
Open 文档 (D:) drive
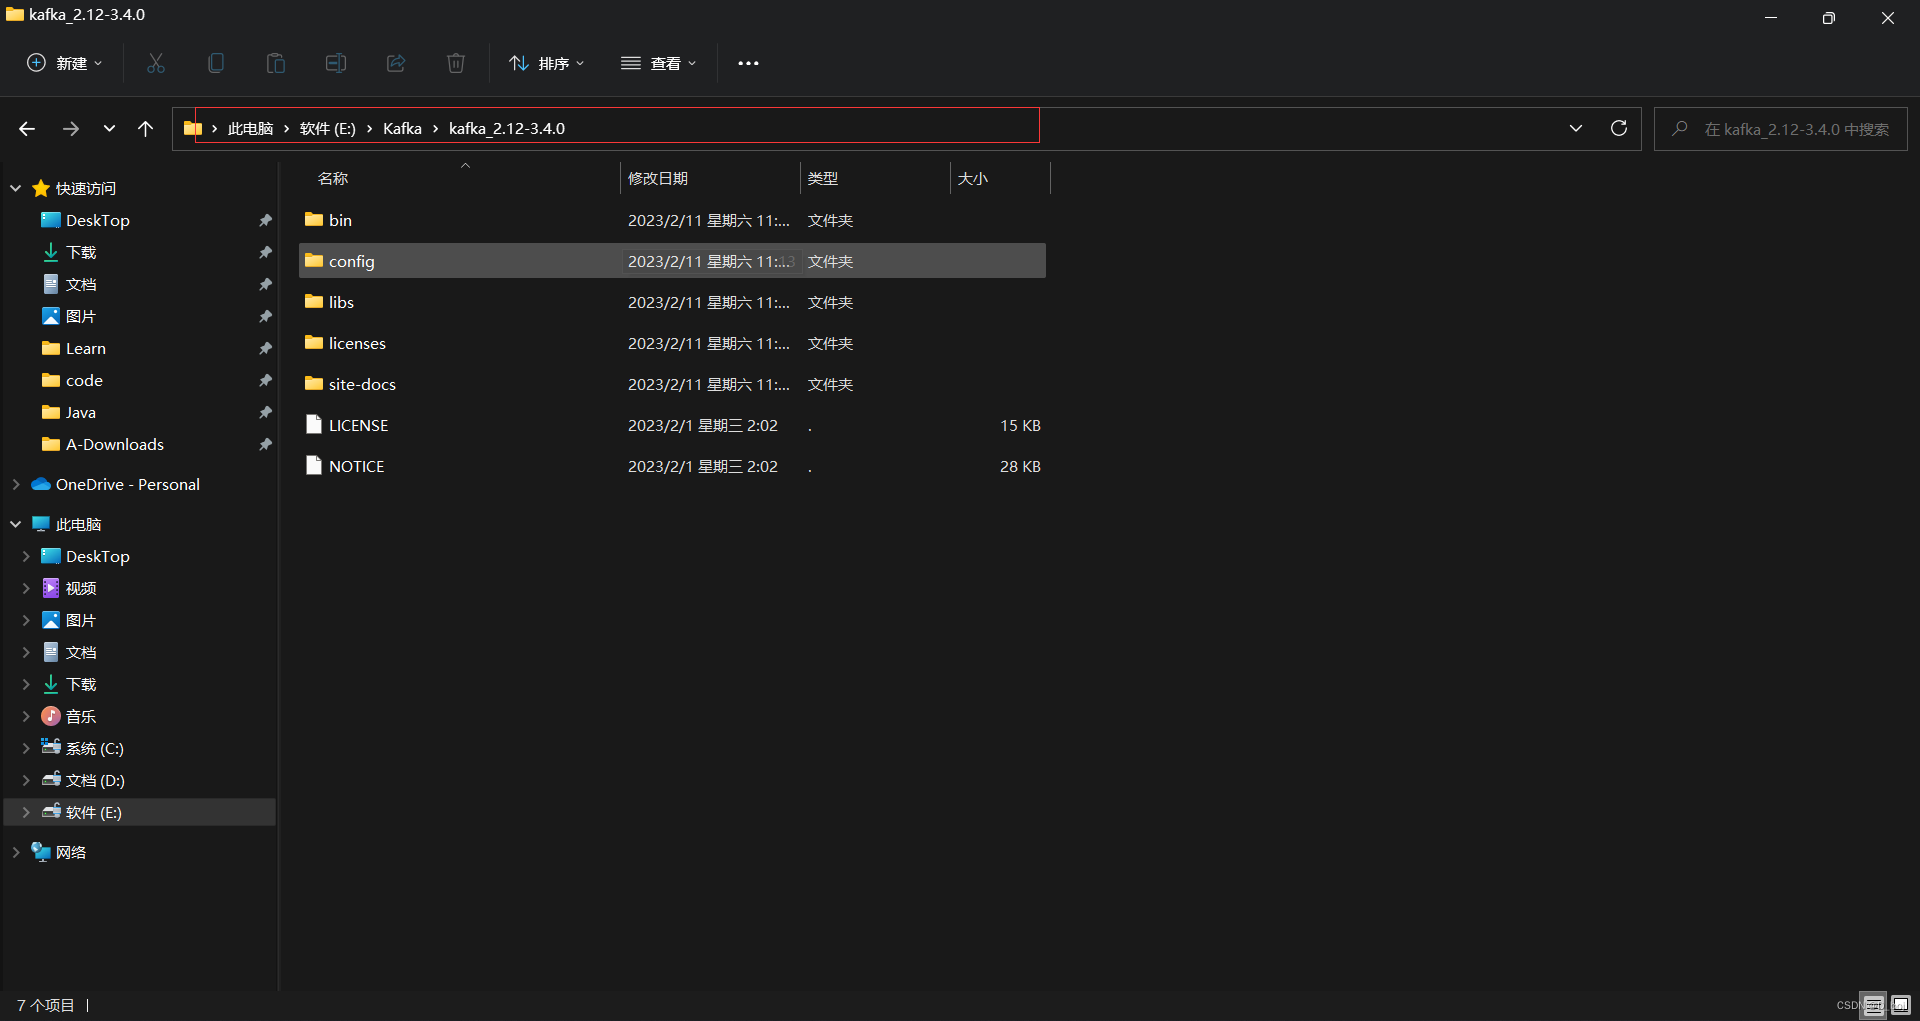95,780
